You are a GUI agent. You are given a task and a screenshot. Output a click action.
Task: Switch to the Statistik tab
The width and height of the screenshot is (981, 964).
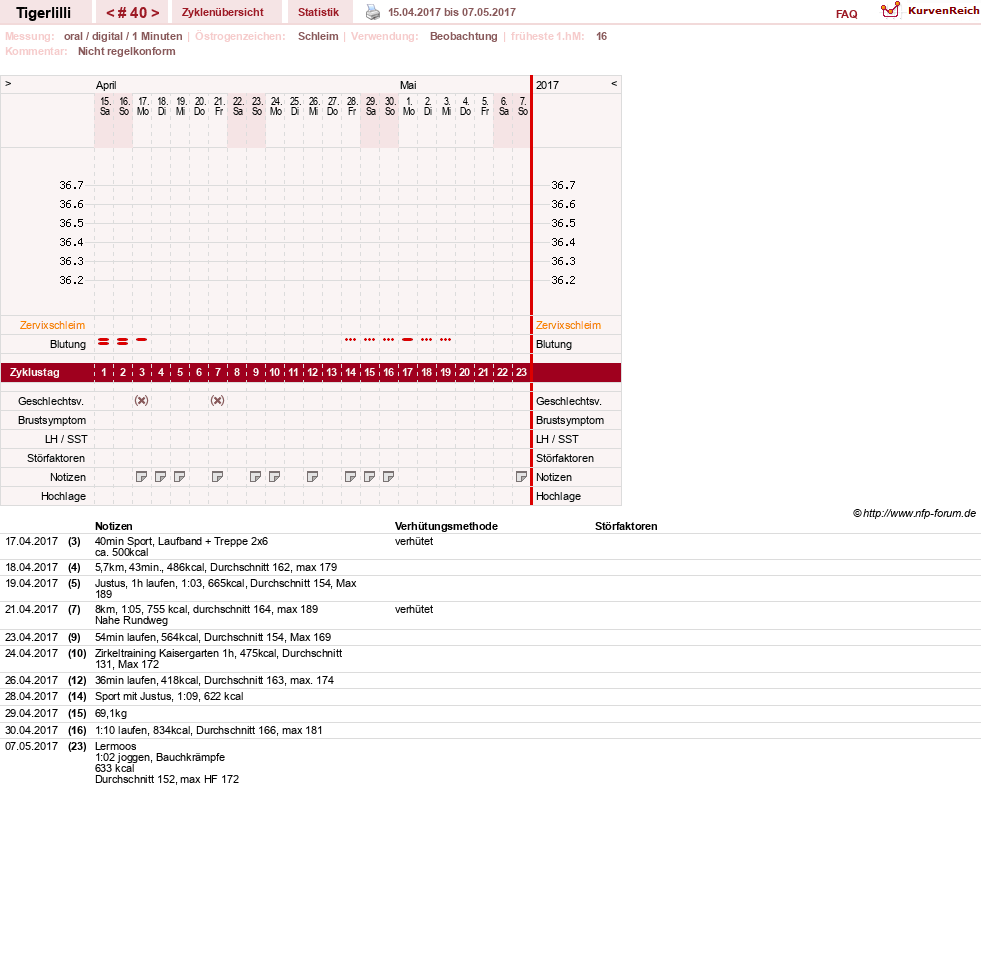[318, 12]
